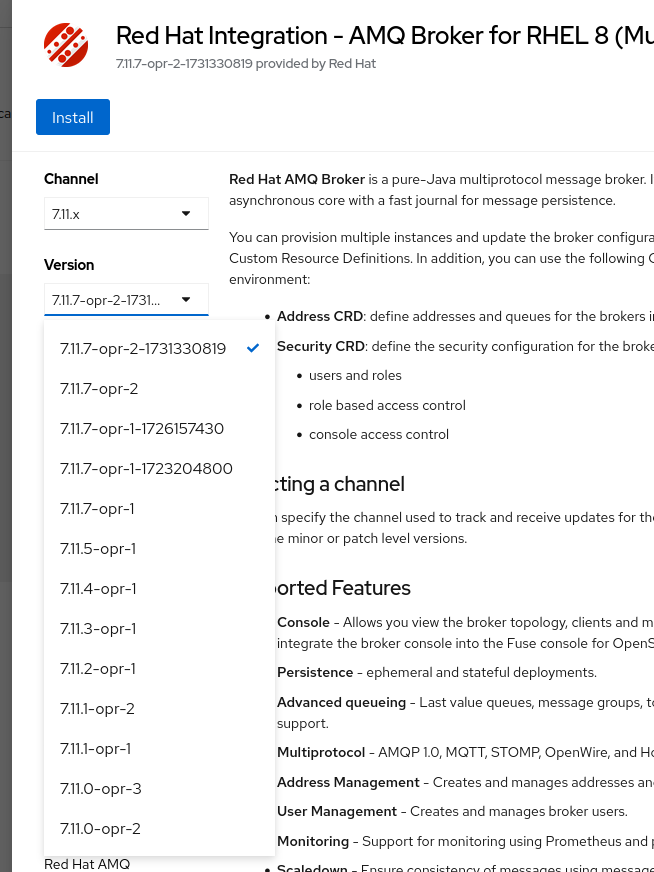654x872 pixels.
Task: Click the Channel dropdown caret arrow
Action: [x=186, y=214]
